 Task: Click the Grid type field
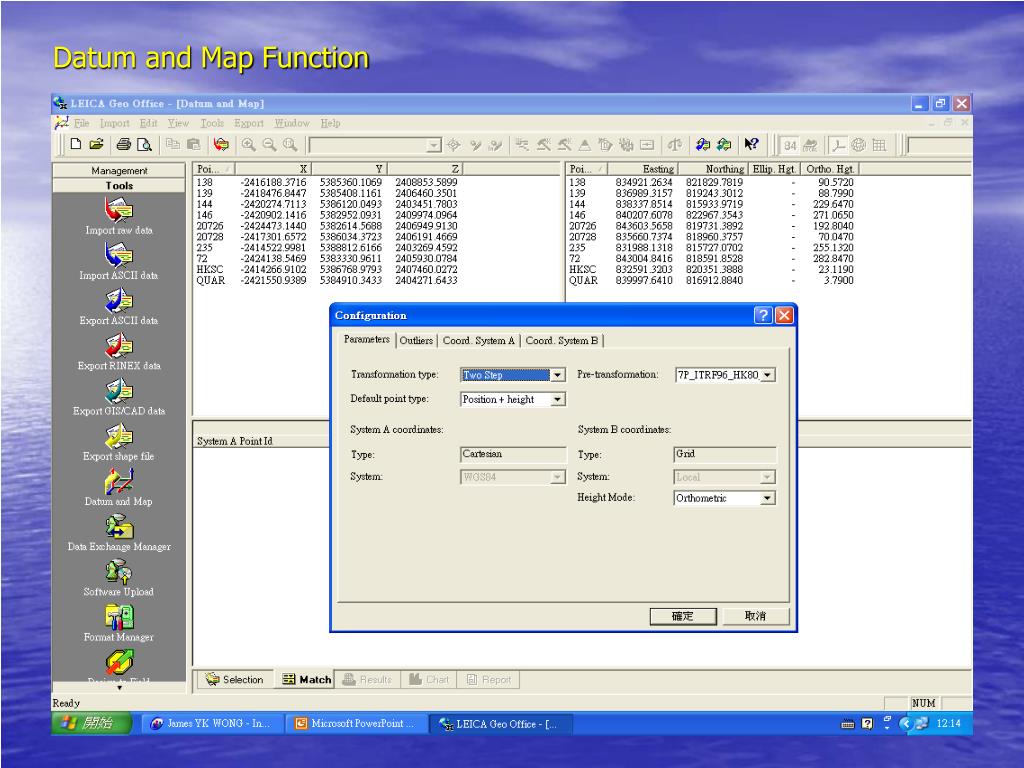click(725, 455)
